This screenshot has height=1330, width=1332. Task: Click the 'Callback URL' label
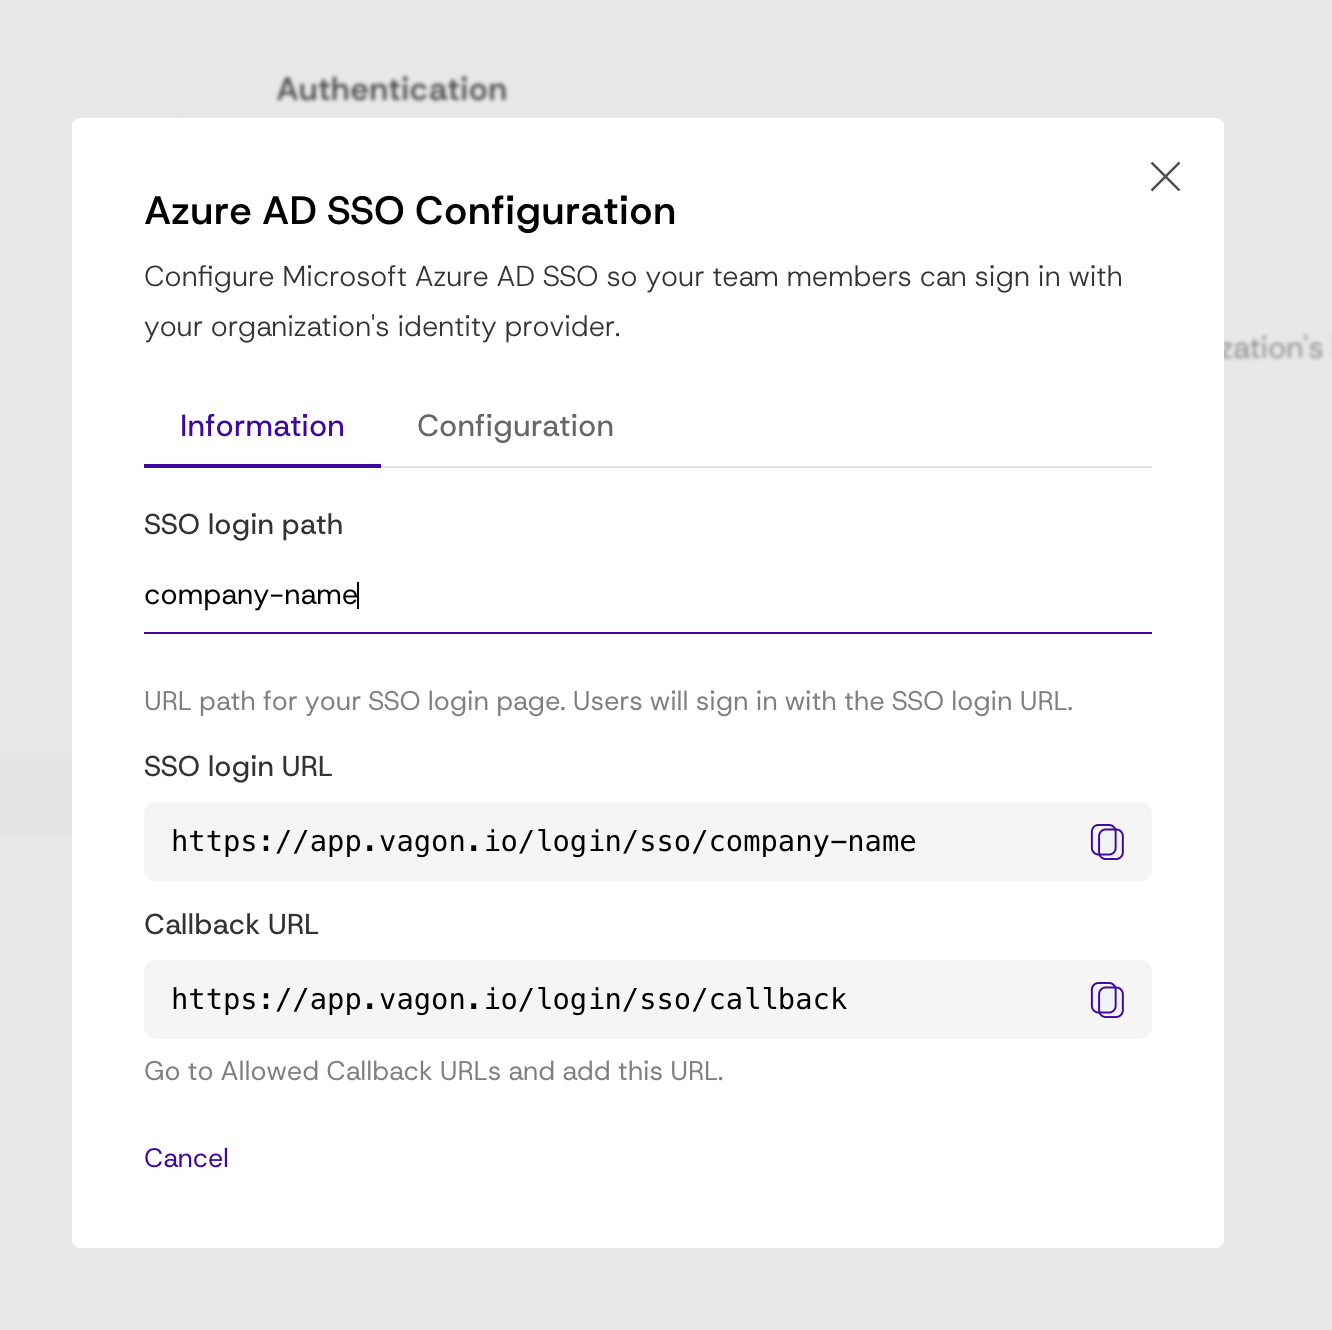point(231,925)
